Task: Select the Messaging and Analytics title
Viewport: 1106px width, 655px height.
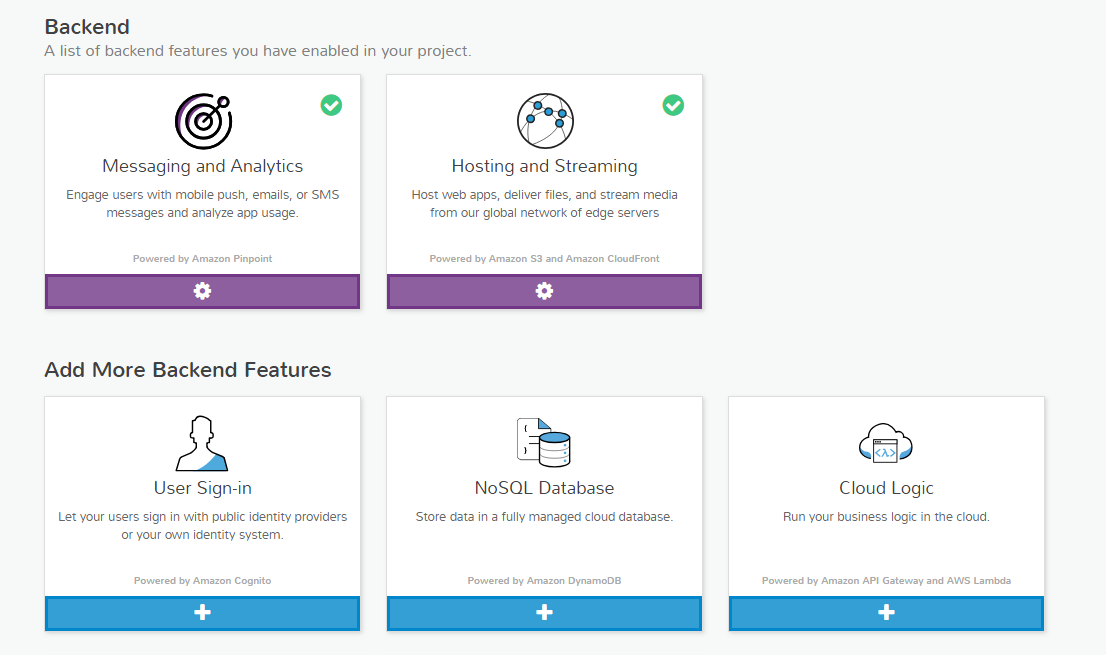Action: [202, 166]
